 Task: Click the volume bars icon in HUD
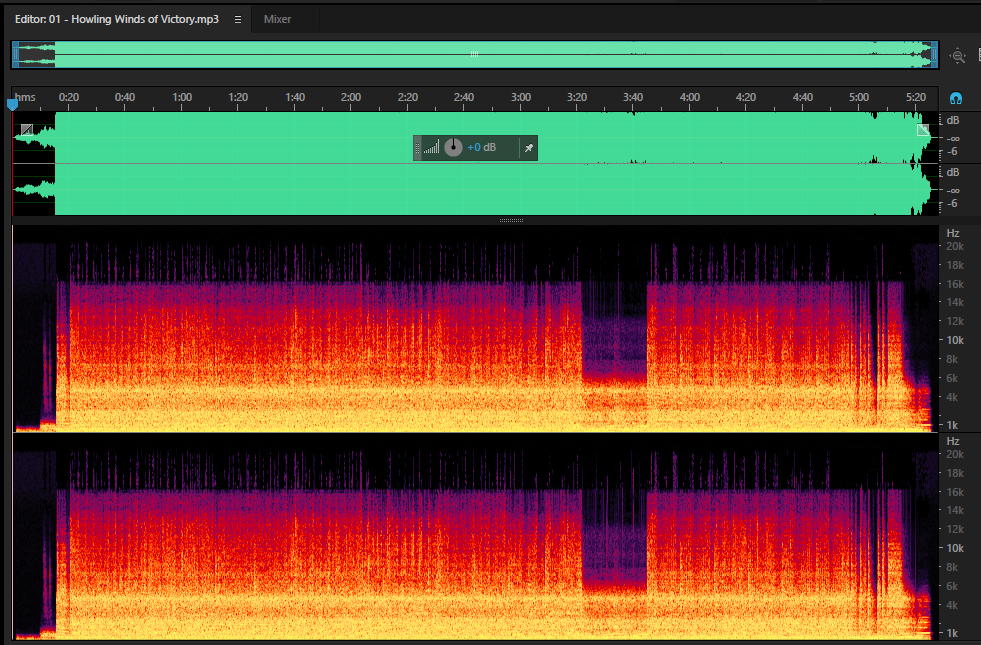click(431, 148)
